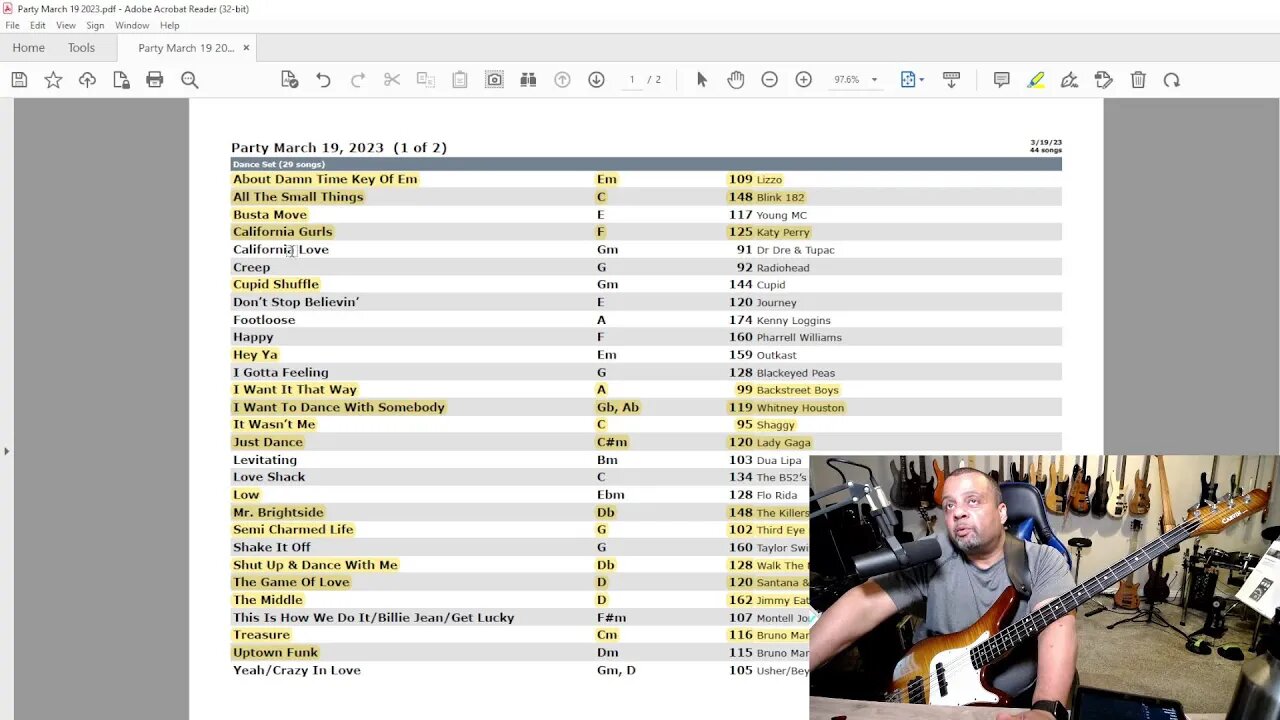Viewport: 1280px width, 720px height.
Task: Click song title 'Levitating'
Action: (x=265, y=460)
